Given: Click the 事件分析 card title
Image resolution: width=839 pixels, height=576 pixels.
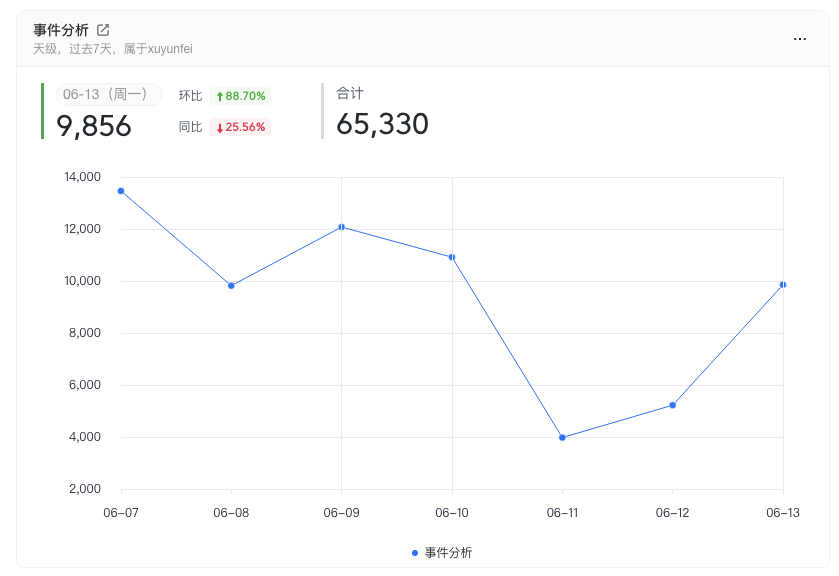Looking at the screenshot, I should [61, 30].
